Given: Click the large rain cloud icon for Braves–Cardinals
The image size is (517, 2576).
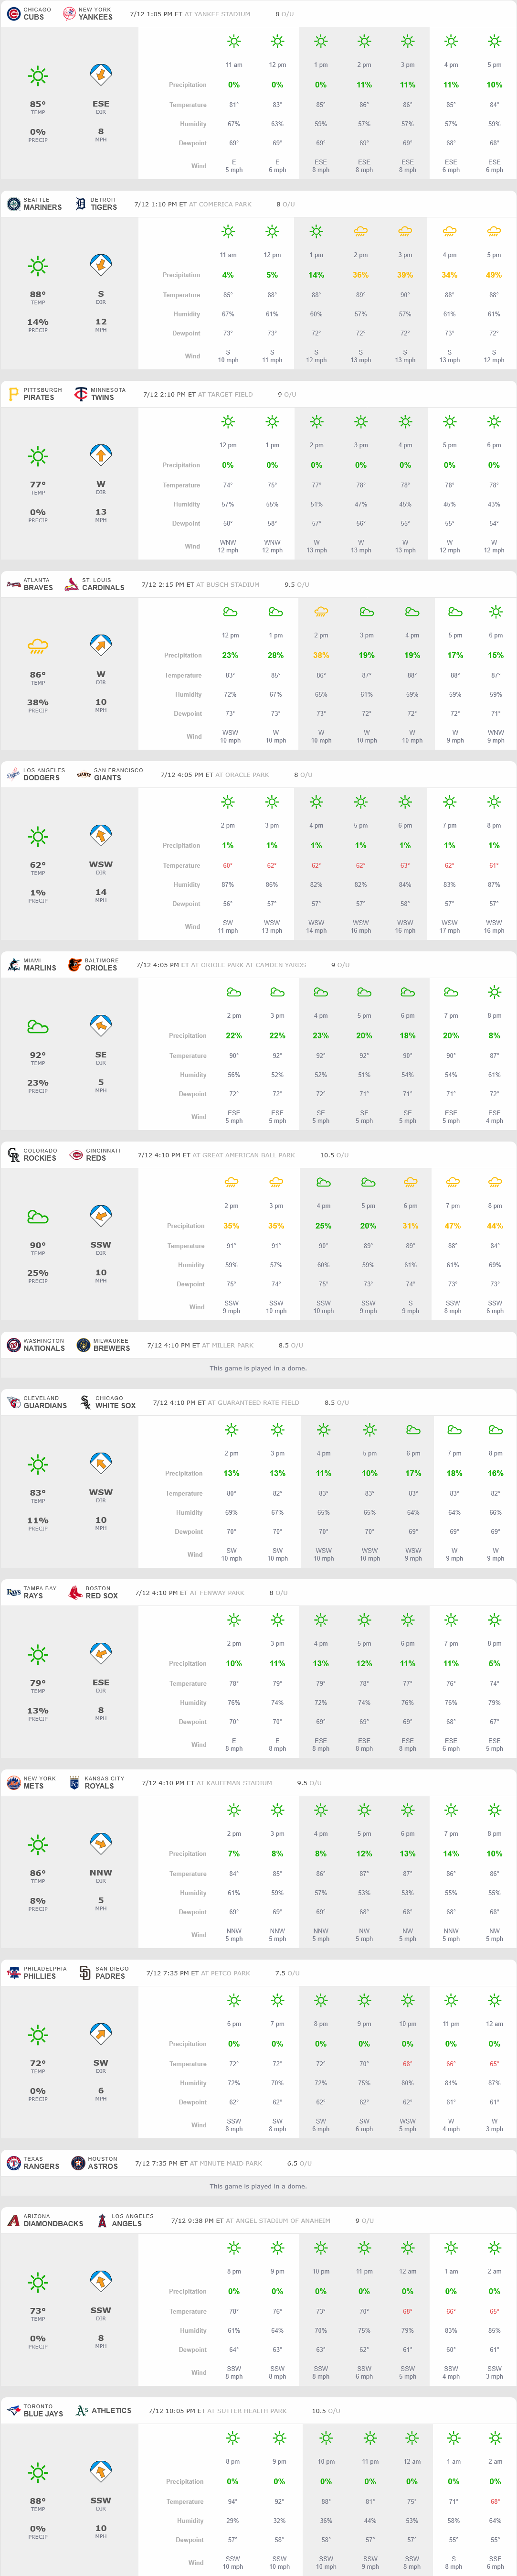Looking at the screenshot, I should (x=38, y=646).
